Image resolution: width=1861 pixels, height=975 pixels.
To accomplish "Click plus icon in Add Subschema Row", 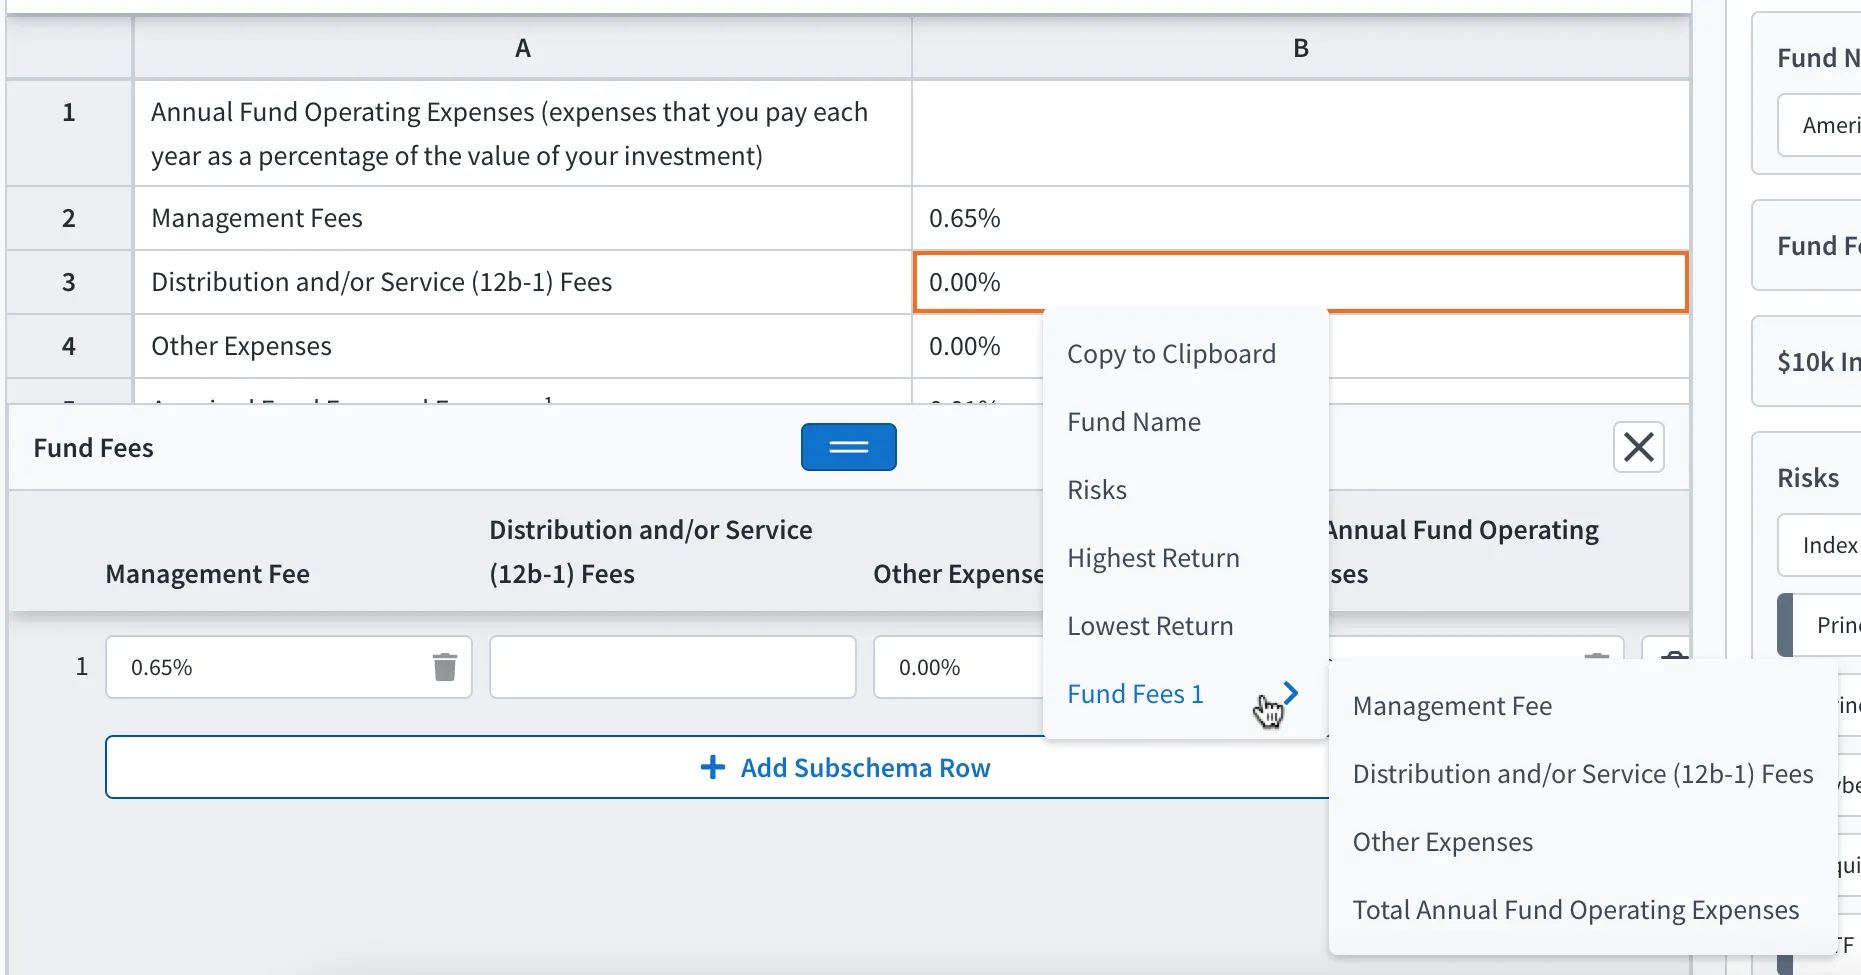I will click(712, 768).
